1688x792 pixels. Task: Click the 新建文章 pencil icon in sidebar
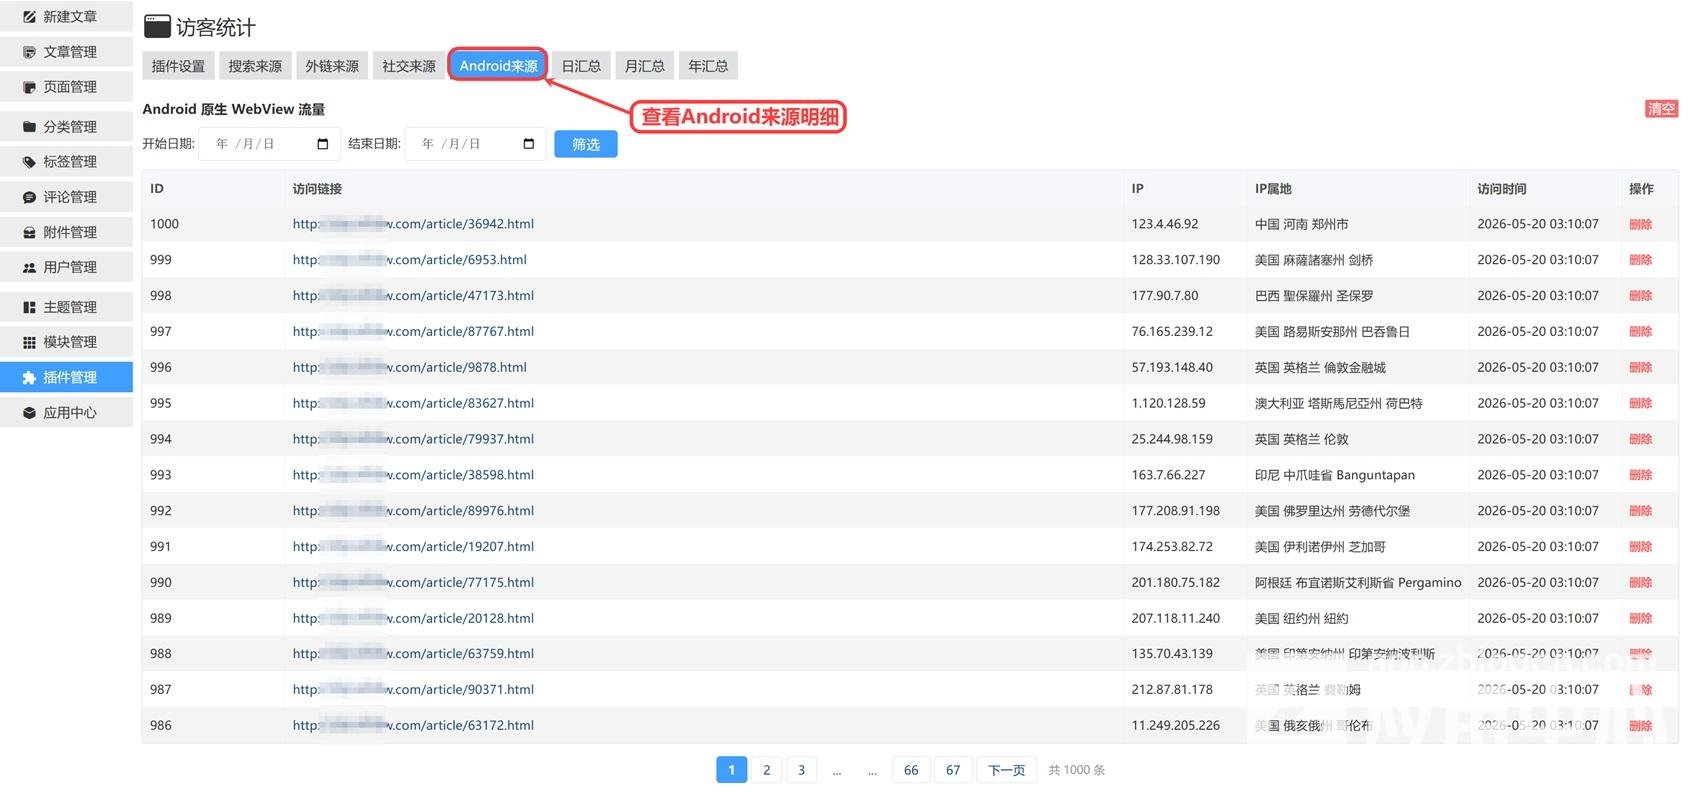[29, 17]
